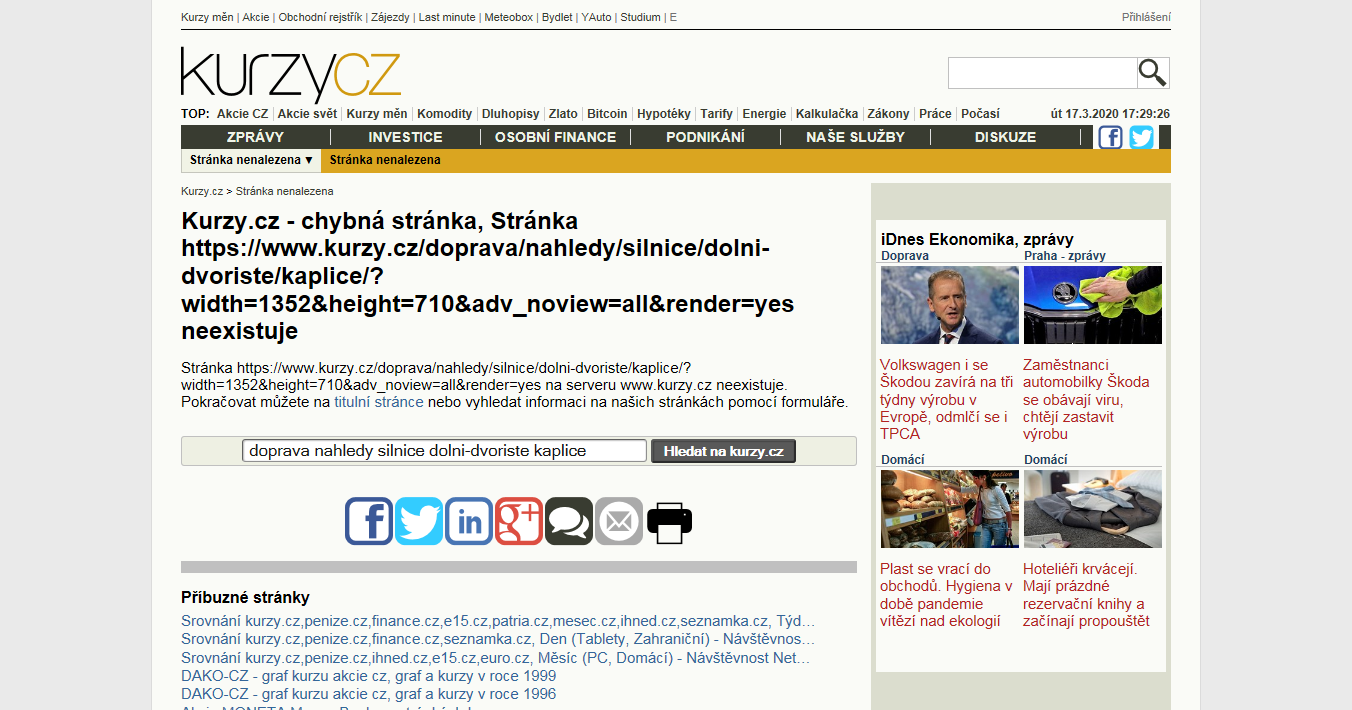Open Zákony in TOP row
The image size is (1352, 710).
click(888, 114)
